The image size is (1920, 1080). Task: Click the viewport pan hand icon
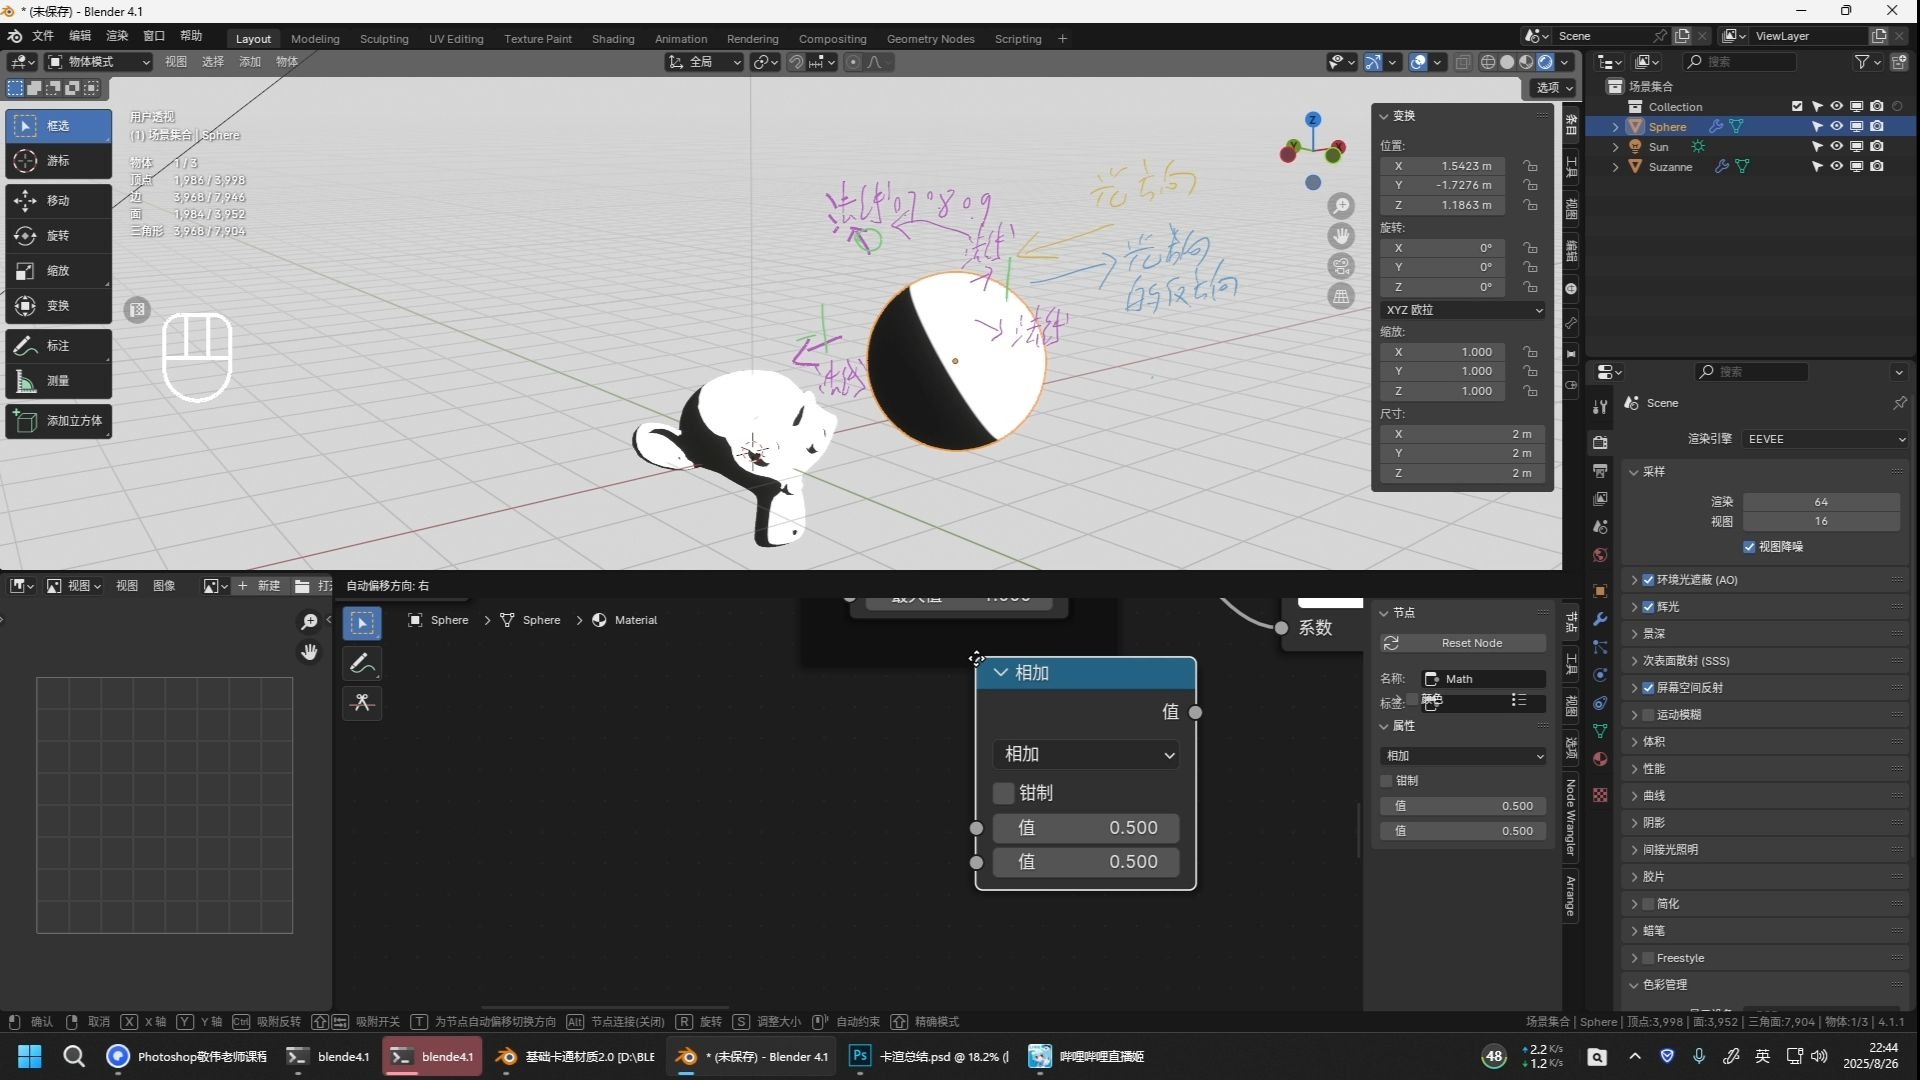[x=1341, y=236]
